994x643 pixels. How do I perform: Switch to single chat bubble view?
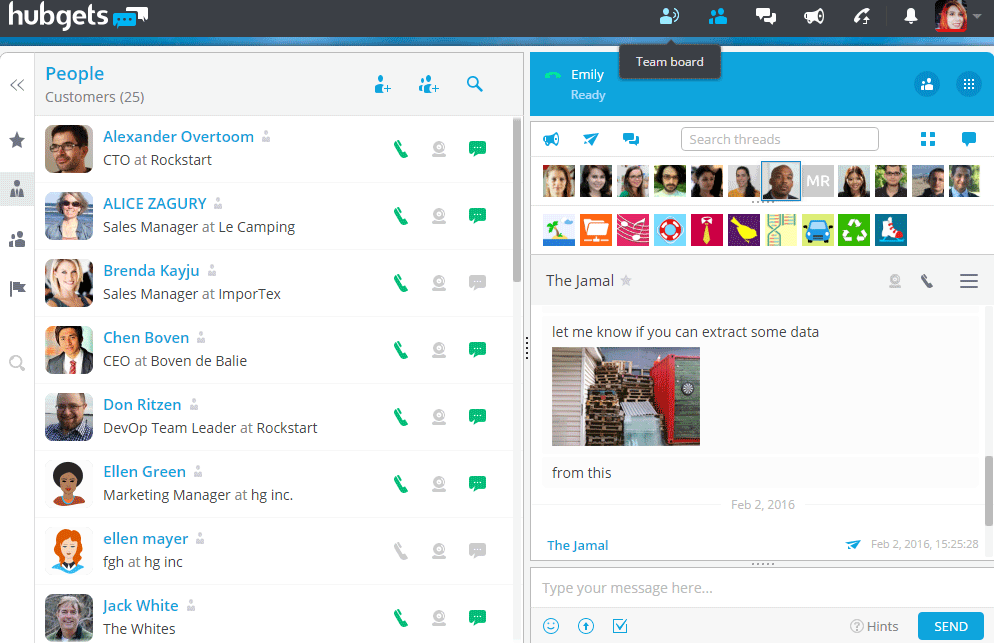tap(968, 139)
